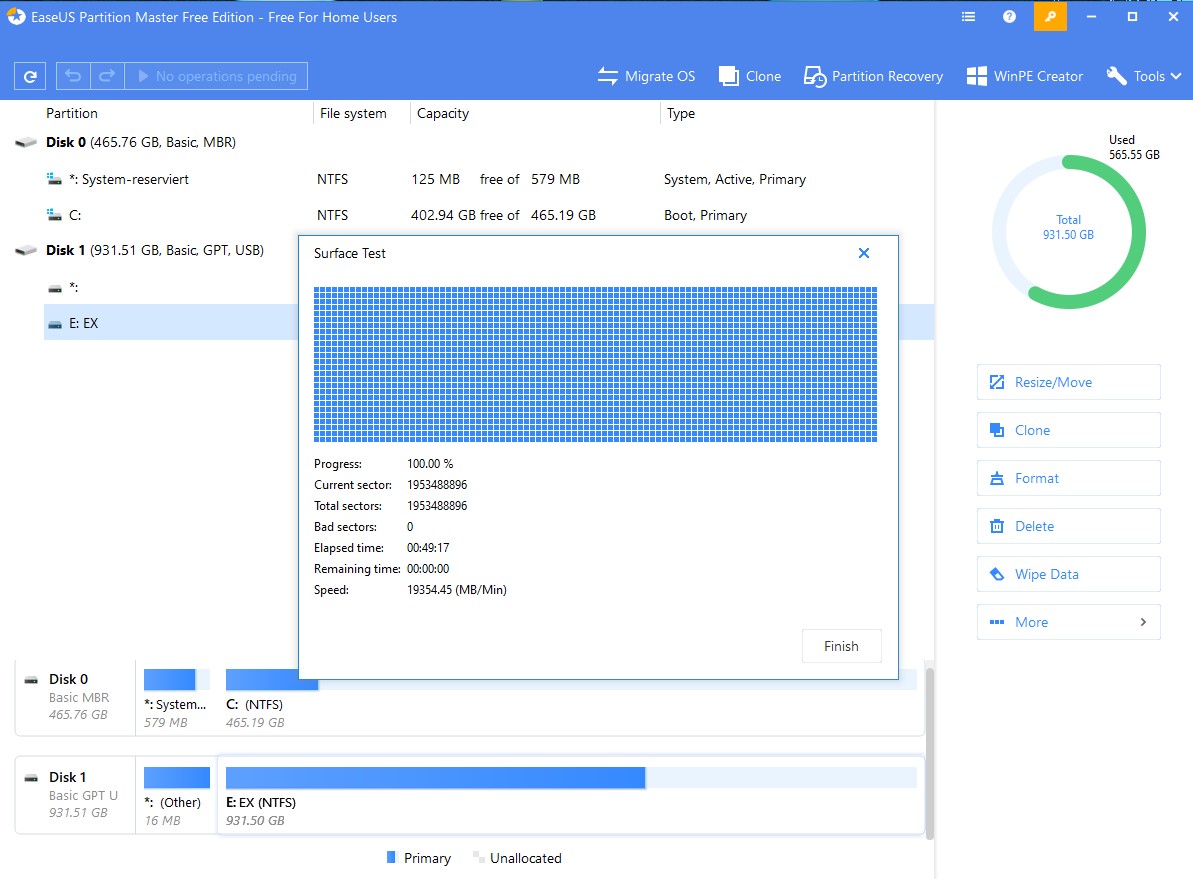The image size is (1193, 879).
Task: Click Clone button in side panel
Action: click(1068, 430)
